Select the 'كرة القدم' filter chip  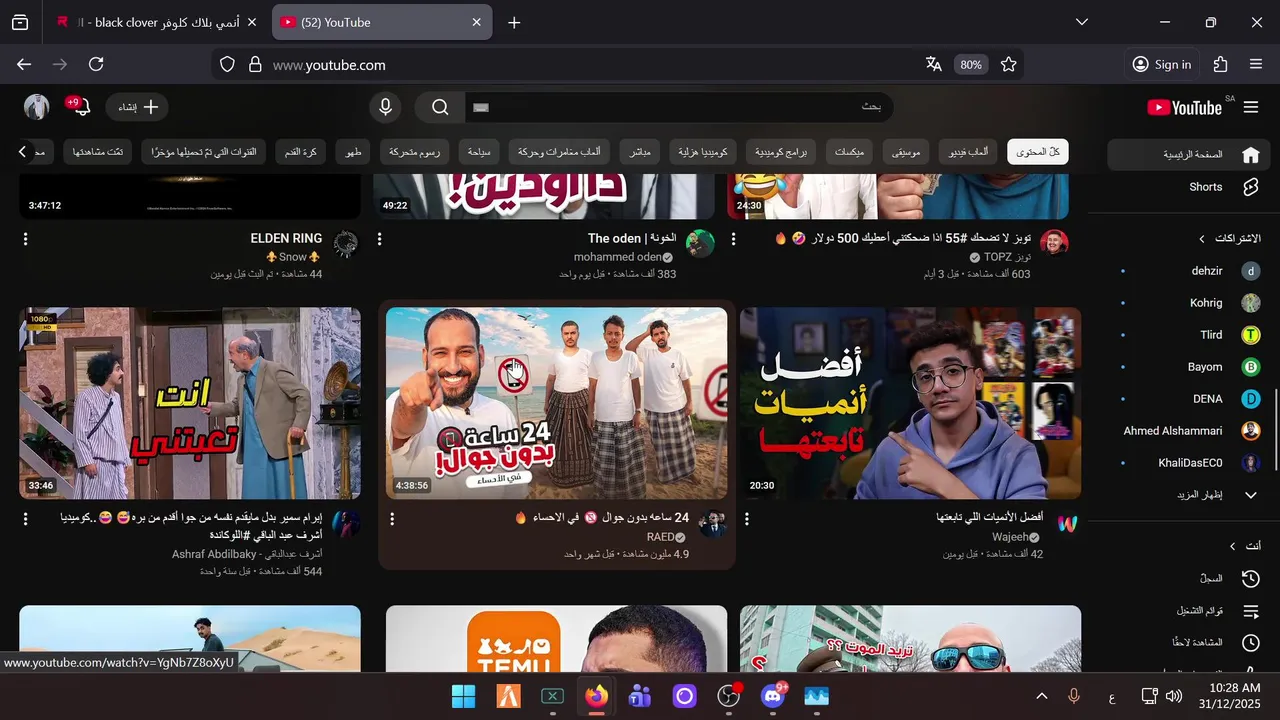pos(300,152)
